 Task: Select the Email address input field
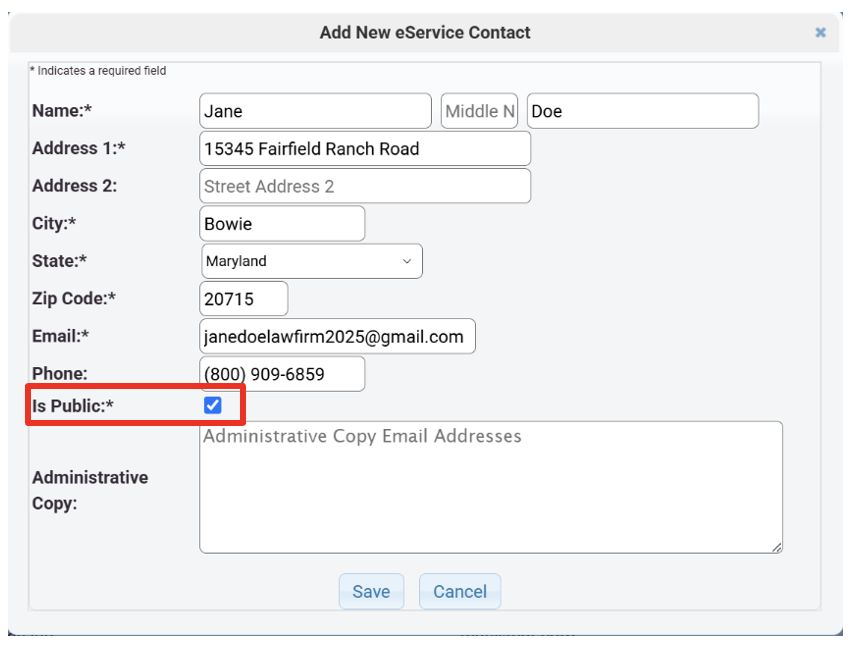point(337,336)
